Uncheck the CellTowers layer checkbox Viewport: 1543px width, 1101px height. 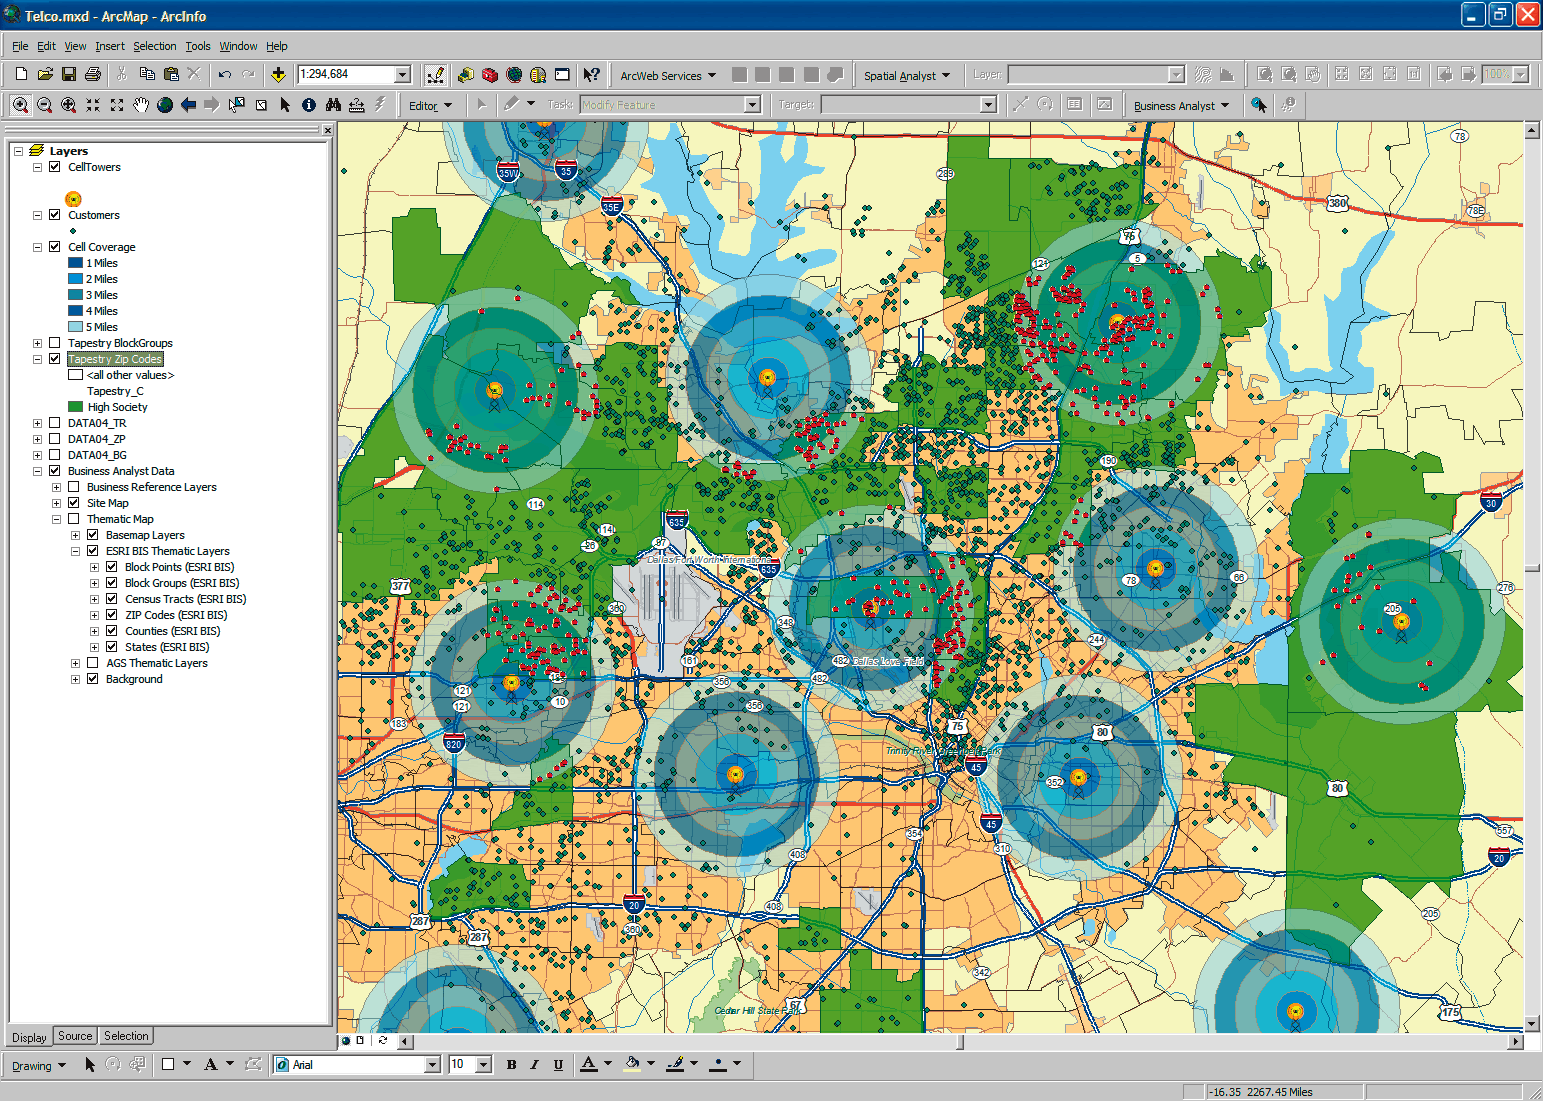[55, 167]
